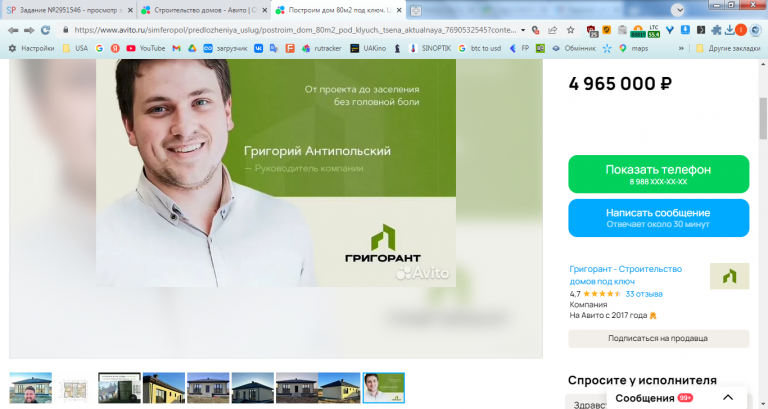Bookmark this page with the star icon
This screenshot has height=409, width=768.
(571, 30)
